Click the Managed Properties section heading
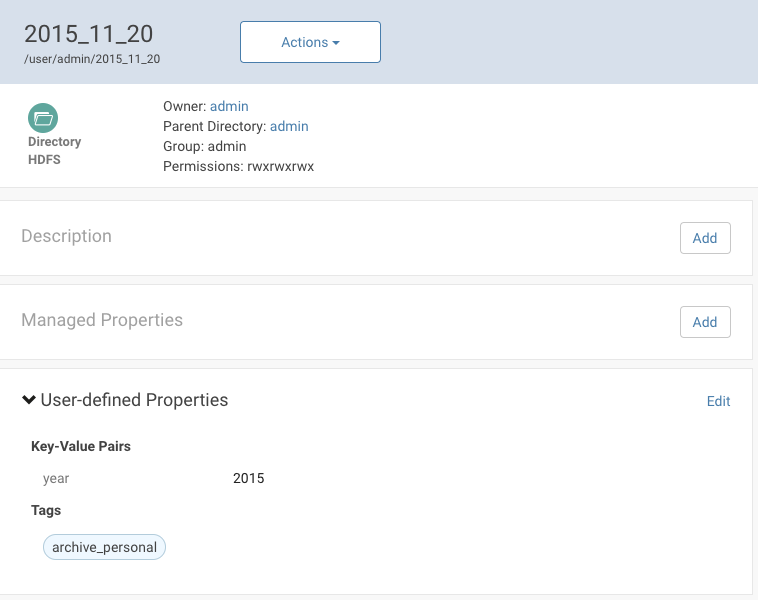Viewport: 758px width, 600px height. tap(102, 320)
